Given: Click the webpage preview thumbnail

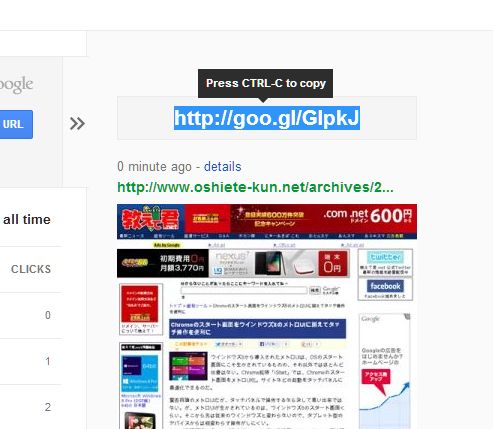Looking at the screenshot, I should point(267,316).
